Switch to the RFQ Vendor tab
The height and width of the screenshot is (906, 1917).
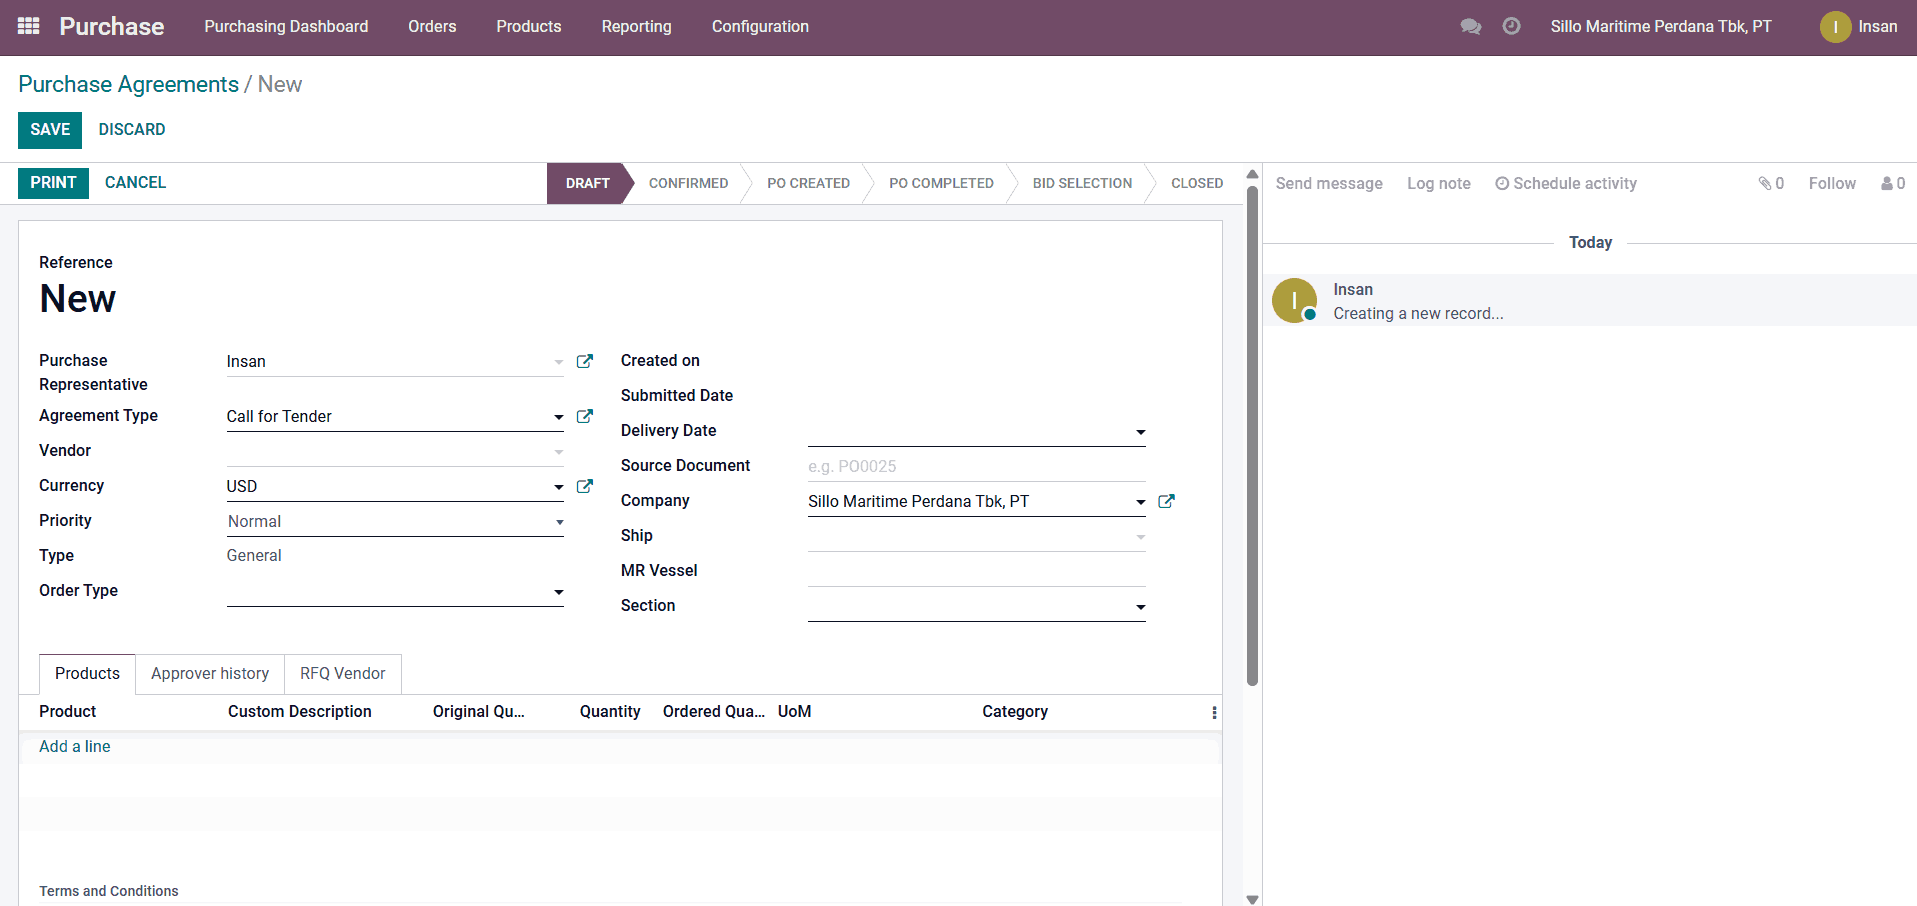342,674
